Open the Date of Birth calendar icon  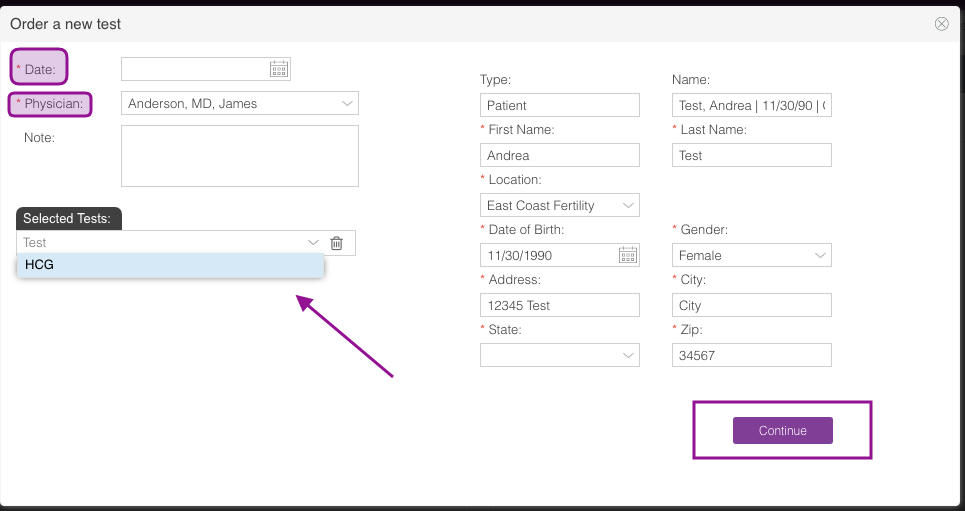click(x=628, y=255)
